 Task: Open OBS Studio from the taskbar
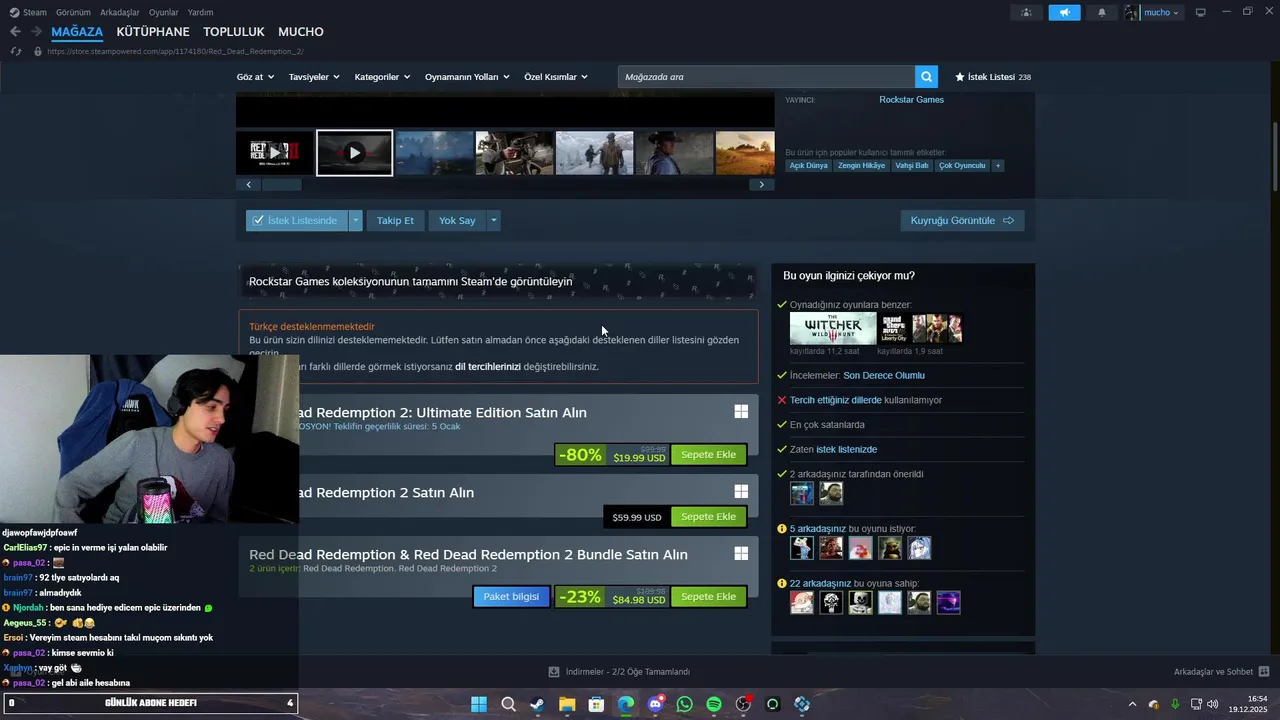[743, 704]
